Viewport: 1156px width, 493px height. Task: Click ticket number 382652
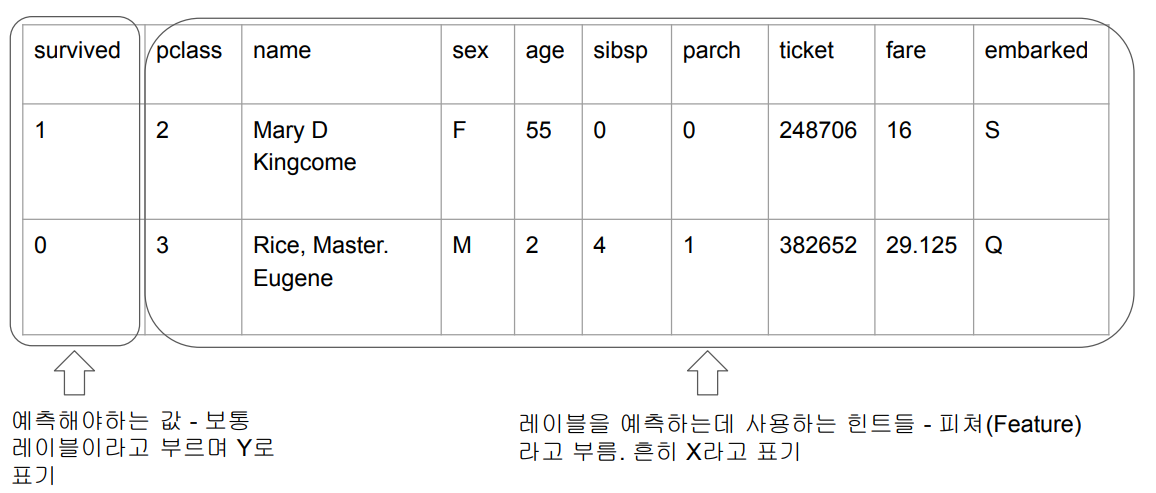818,245
